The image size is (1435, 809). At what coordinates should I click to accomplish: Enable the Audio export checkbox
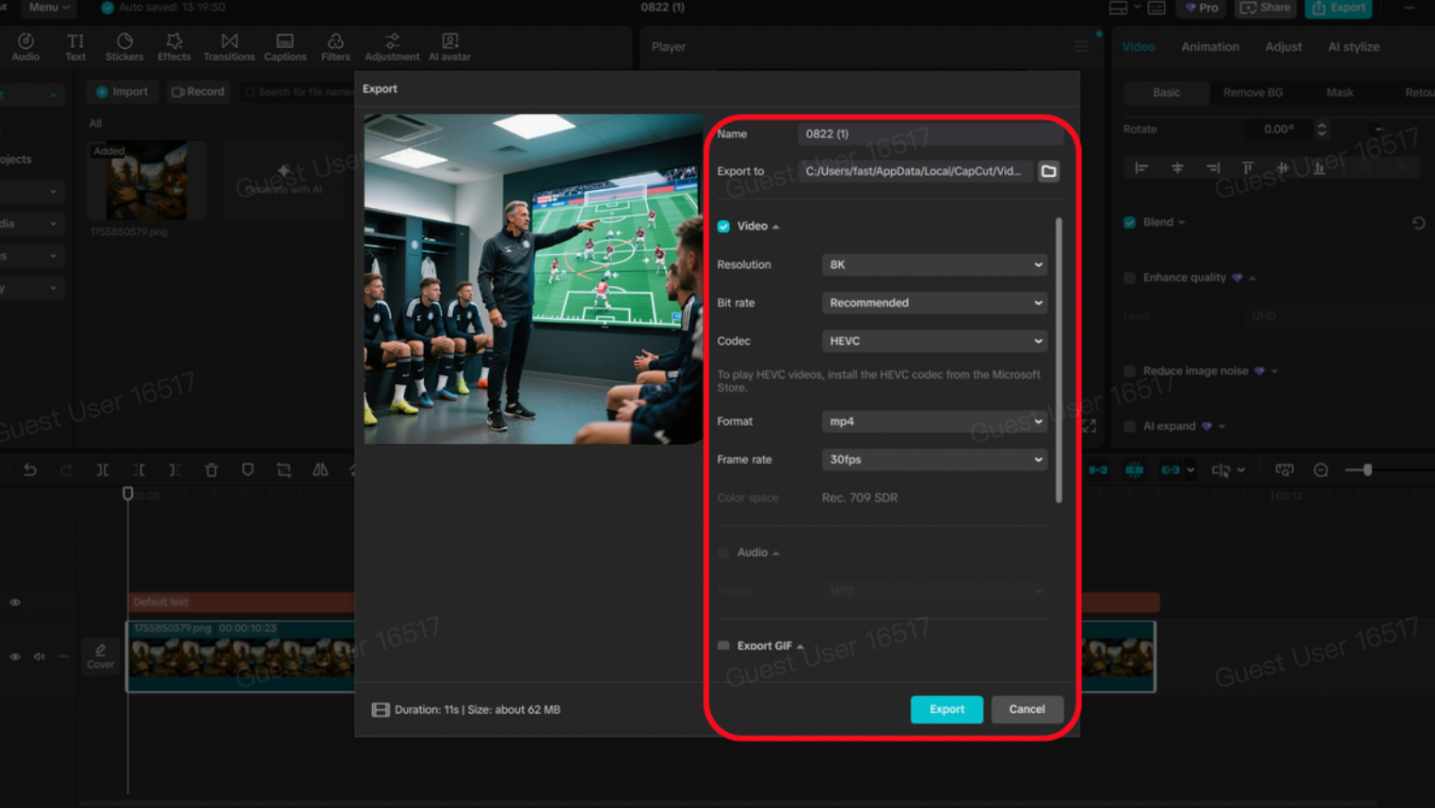[723, 553]
